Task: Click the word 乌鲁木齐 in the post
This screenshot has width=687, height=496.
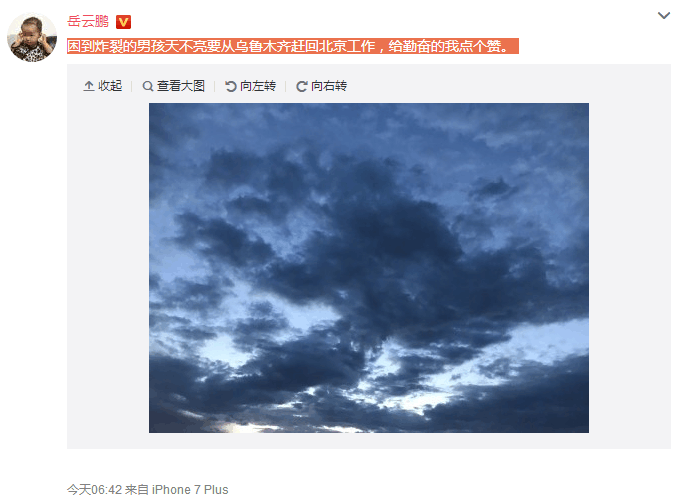Action: tap(262, 46)
